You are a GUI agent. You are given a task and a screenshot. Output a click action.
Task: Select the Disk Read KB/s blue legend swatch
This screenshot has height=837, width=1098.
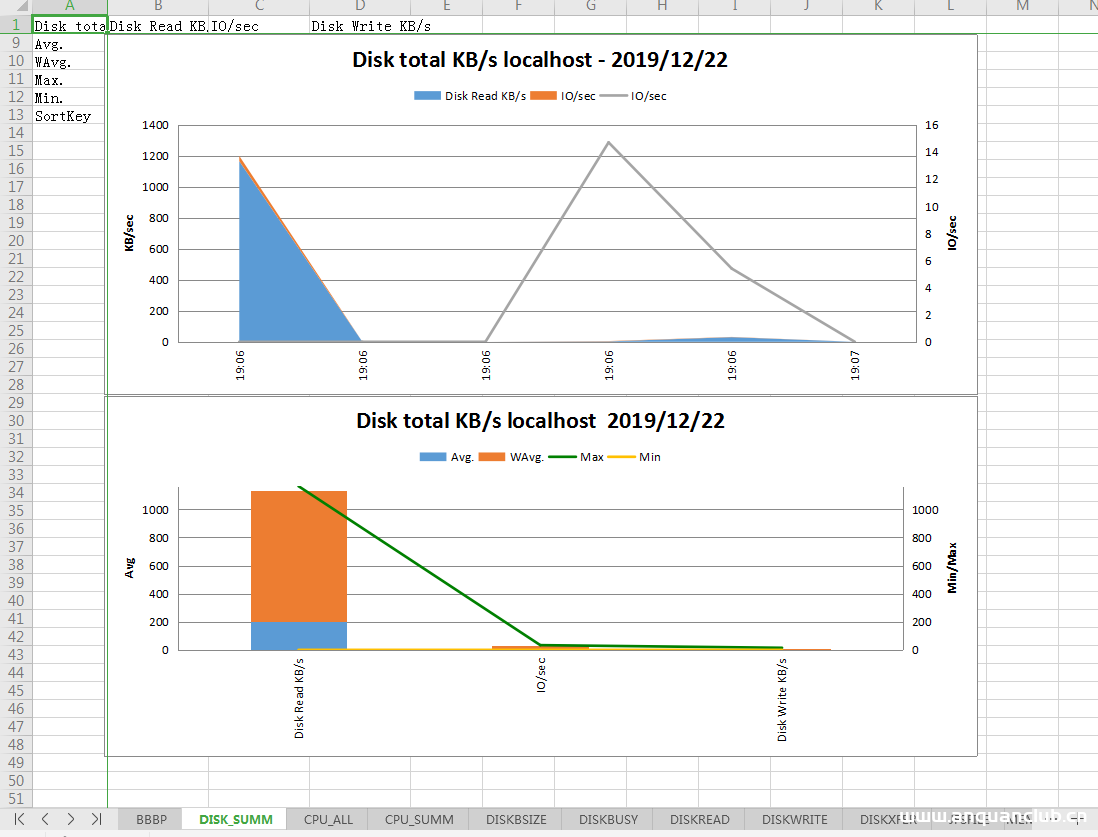click(x=427, y=96)
